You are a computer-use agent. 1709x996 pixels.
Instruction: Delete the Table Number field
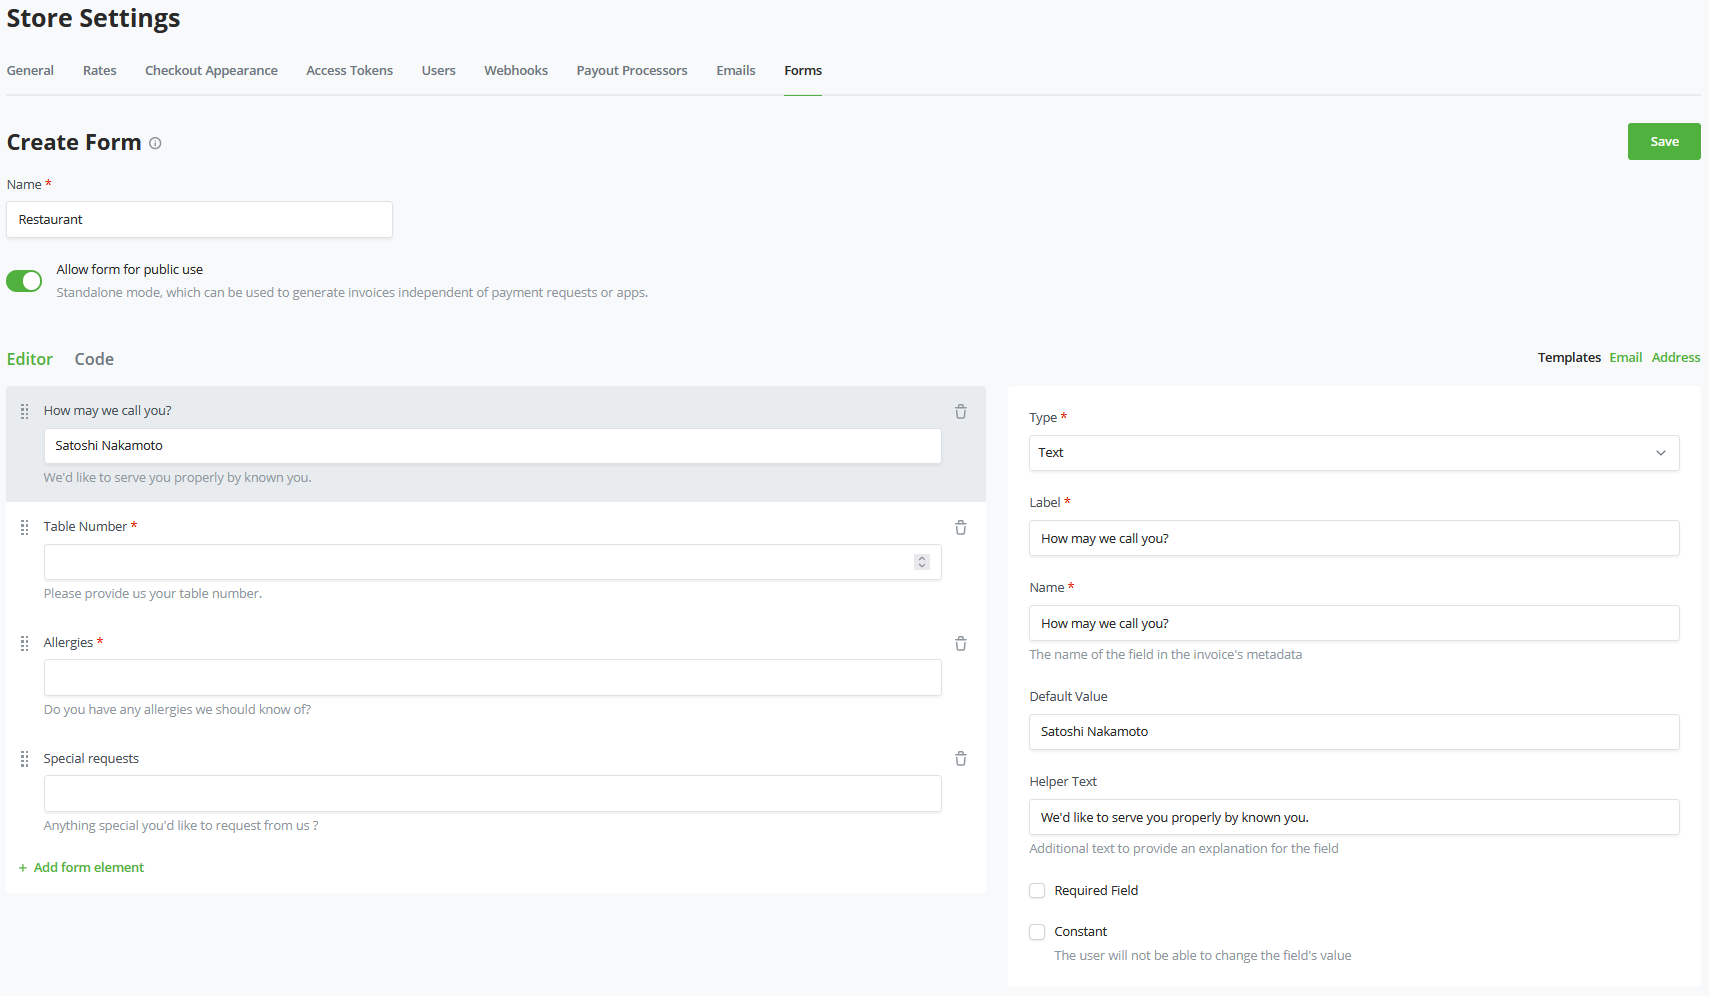pos(960,527)
